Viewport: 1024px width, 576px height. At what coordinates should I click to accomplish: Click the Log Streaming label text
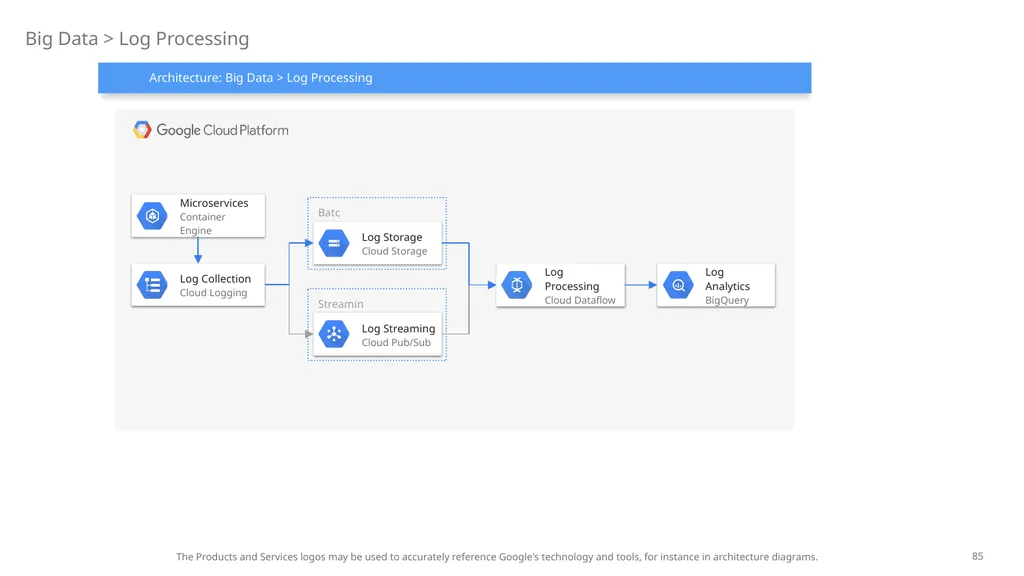pyautogui.click(x=398, y=328)
